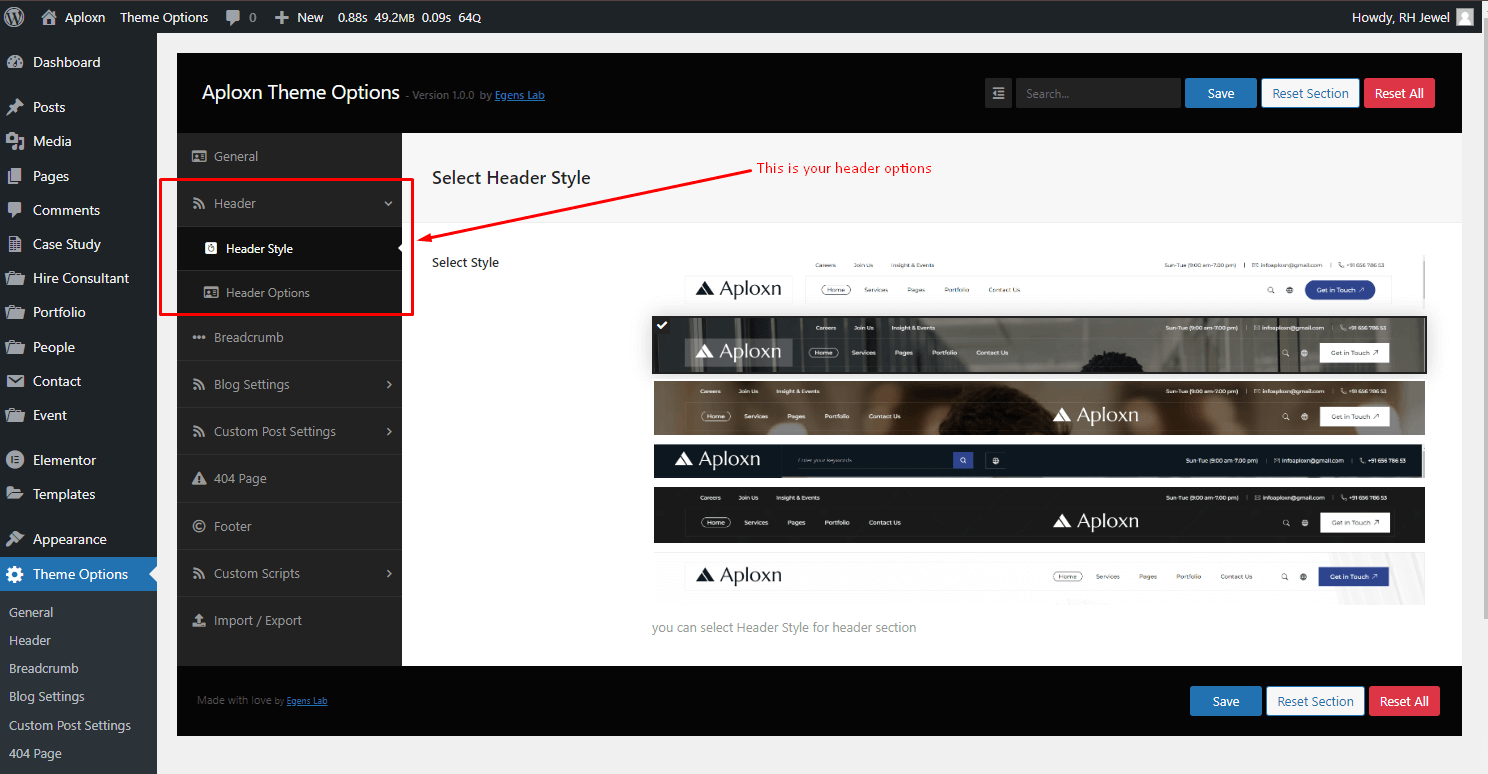The image size is (1488, 774).
Task: Select the navy header style with search bar
Action: tap(1039, 461)
